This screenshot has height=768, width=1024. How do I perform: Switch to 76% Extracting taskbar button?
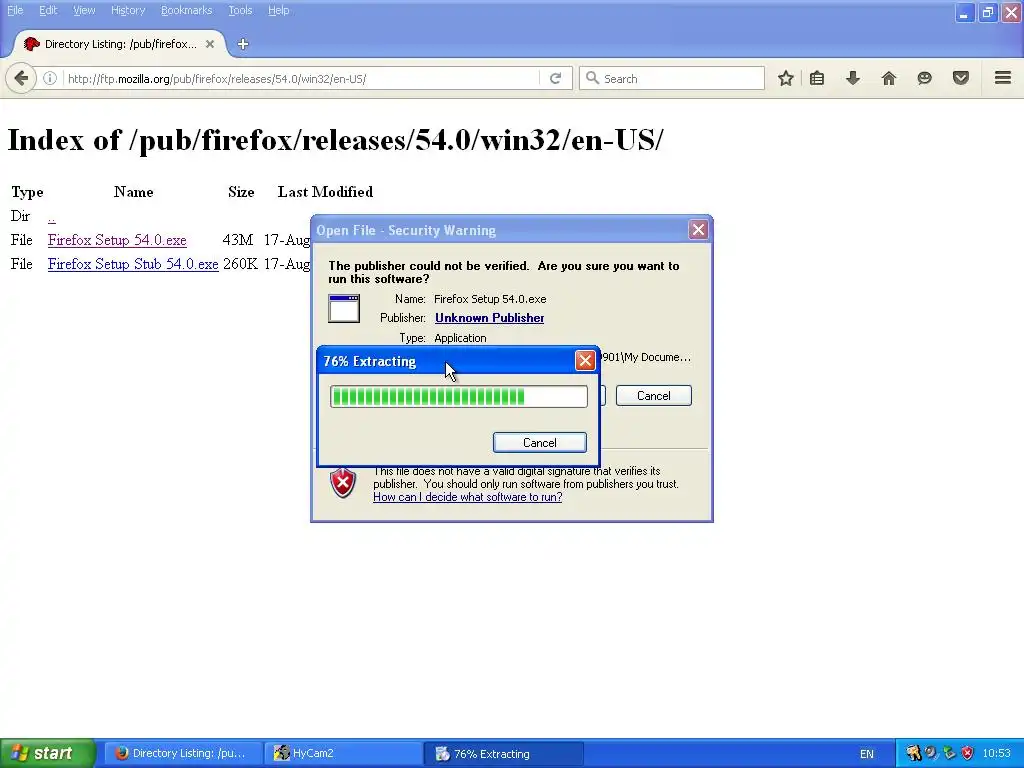tap(503, 753)
